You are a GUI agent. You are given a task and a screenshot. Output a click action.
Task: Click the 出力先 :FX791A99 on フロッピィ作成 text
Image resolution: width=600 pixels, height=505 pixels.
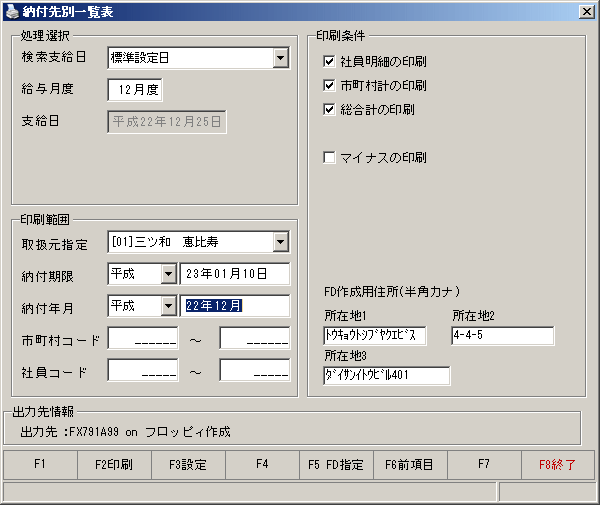click(126, 432)
